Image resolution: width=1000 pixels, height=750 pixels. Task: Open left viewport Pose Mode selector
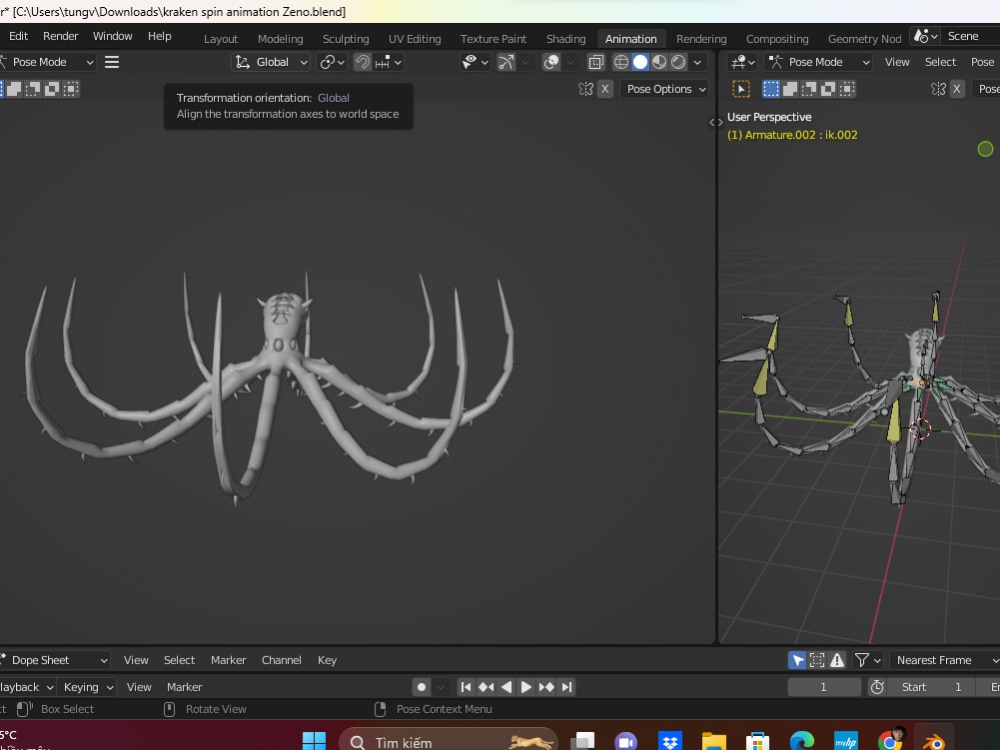coord(47,62)
